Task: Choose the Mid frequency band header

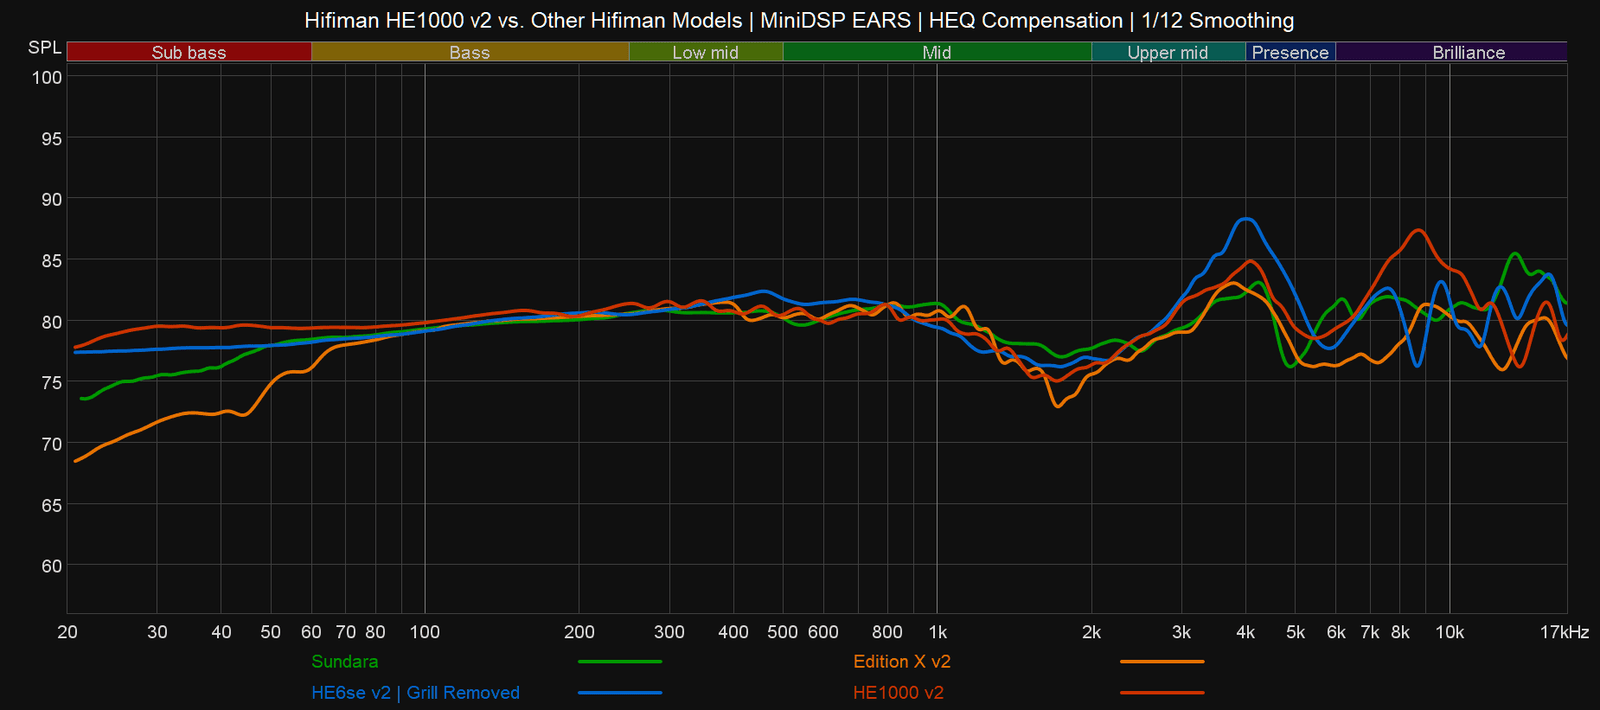Action: click(936, 52)
